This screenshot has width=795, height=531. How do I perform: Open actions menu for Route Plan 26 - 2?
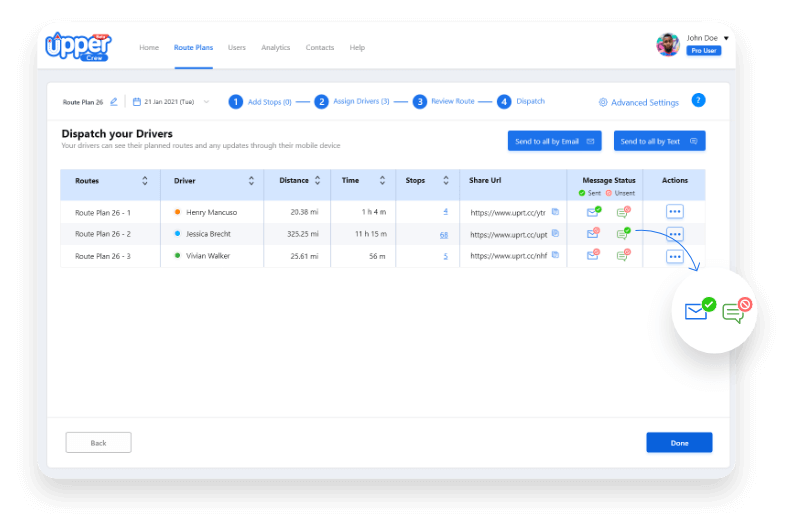[674, 234]
